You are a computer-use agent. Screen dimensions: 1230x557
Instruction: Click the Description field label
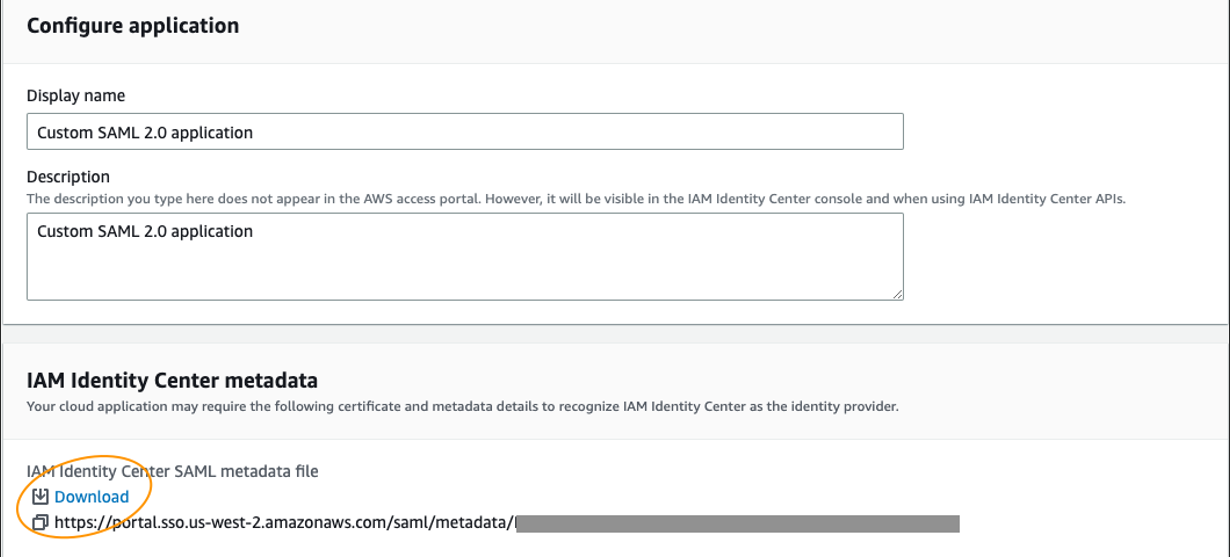pyautogui.click(x=68, y=177)
